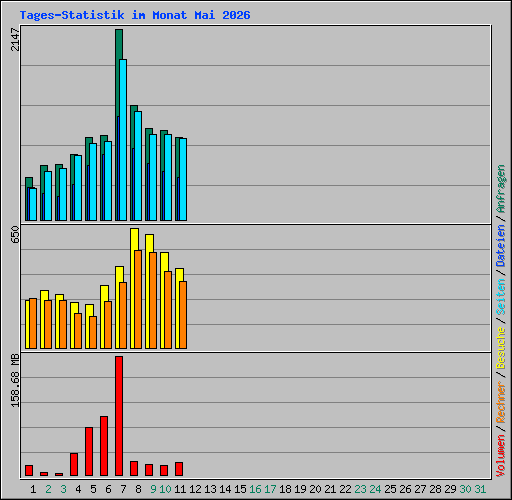Viewport: 512px width, 500px height.
Task: Select day 15 on the x-axis
Action: click(x=240, y=489)
